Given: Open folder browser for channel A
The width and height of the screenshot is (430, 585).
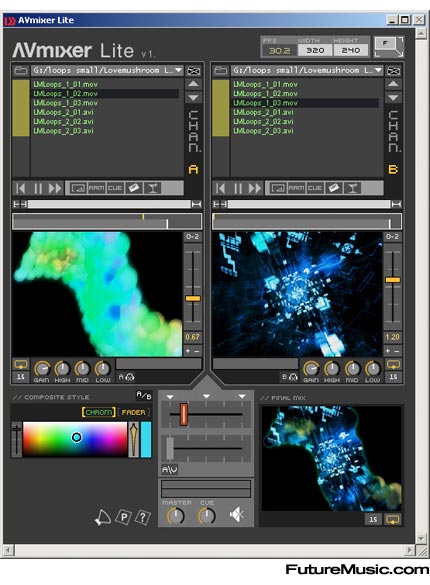Looking at the screenshot, I should [x=21, y=70].
